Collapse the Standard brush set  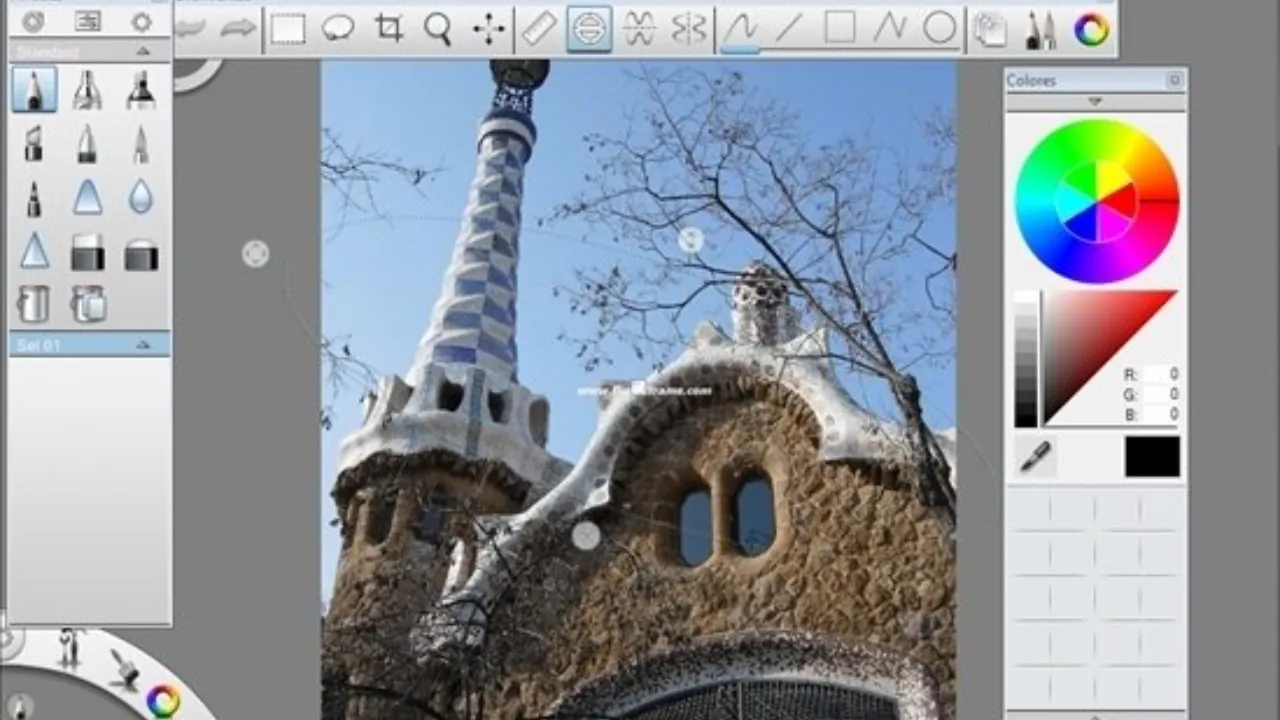143,50
